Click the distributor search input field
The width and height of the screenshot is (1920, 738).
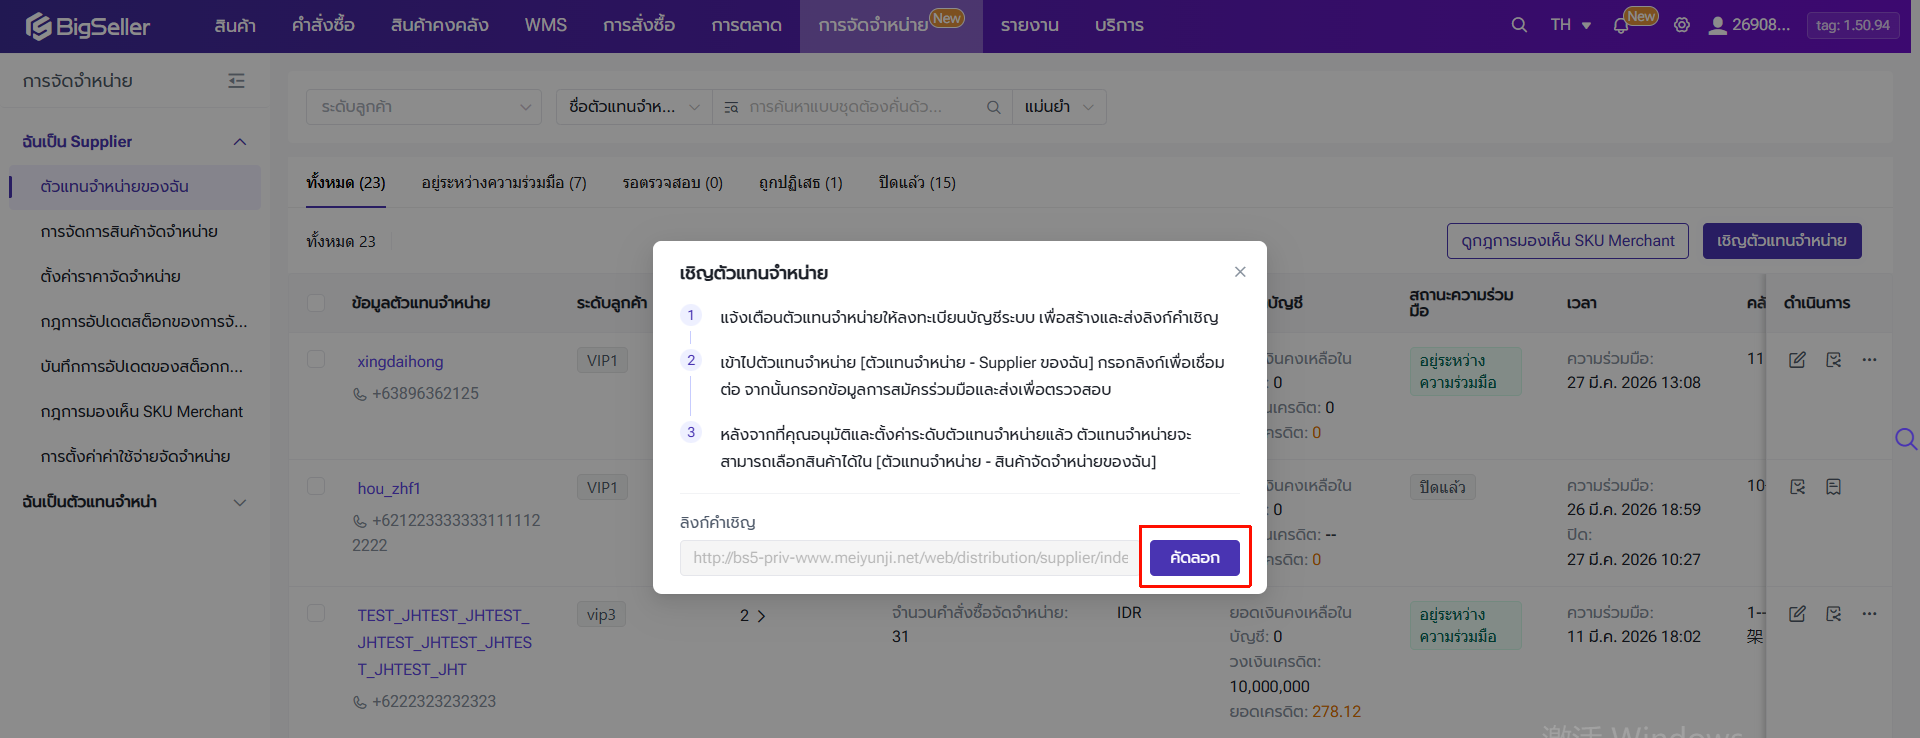click(x=864, y=107)
